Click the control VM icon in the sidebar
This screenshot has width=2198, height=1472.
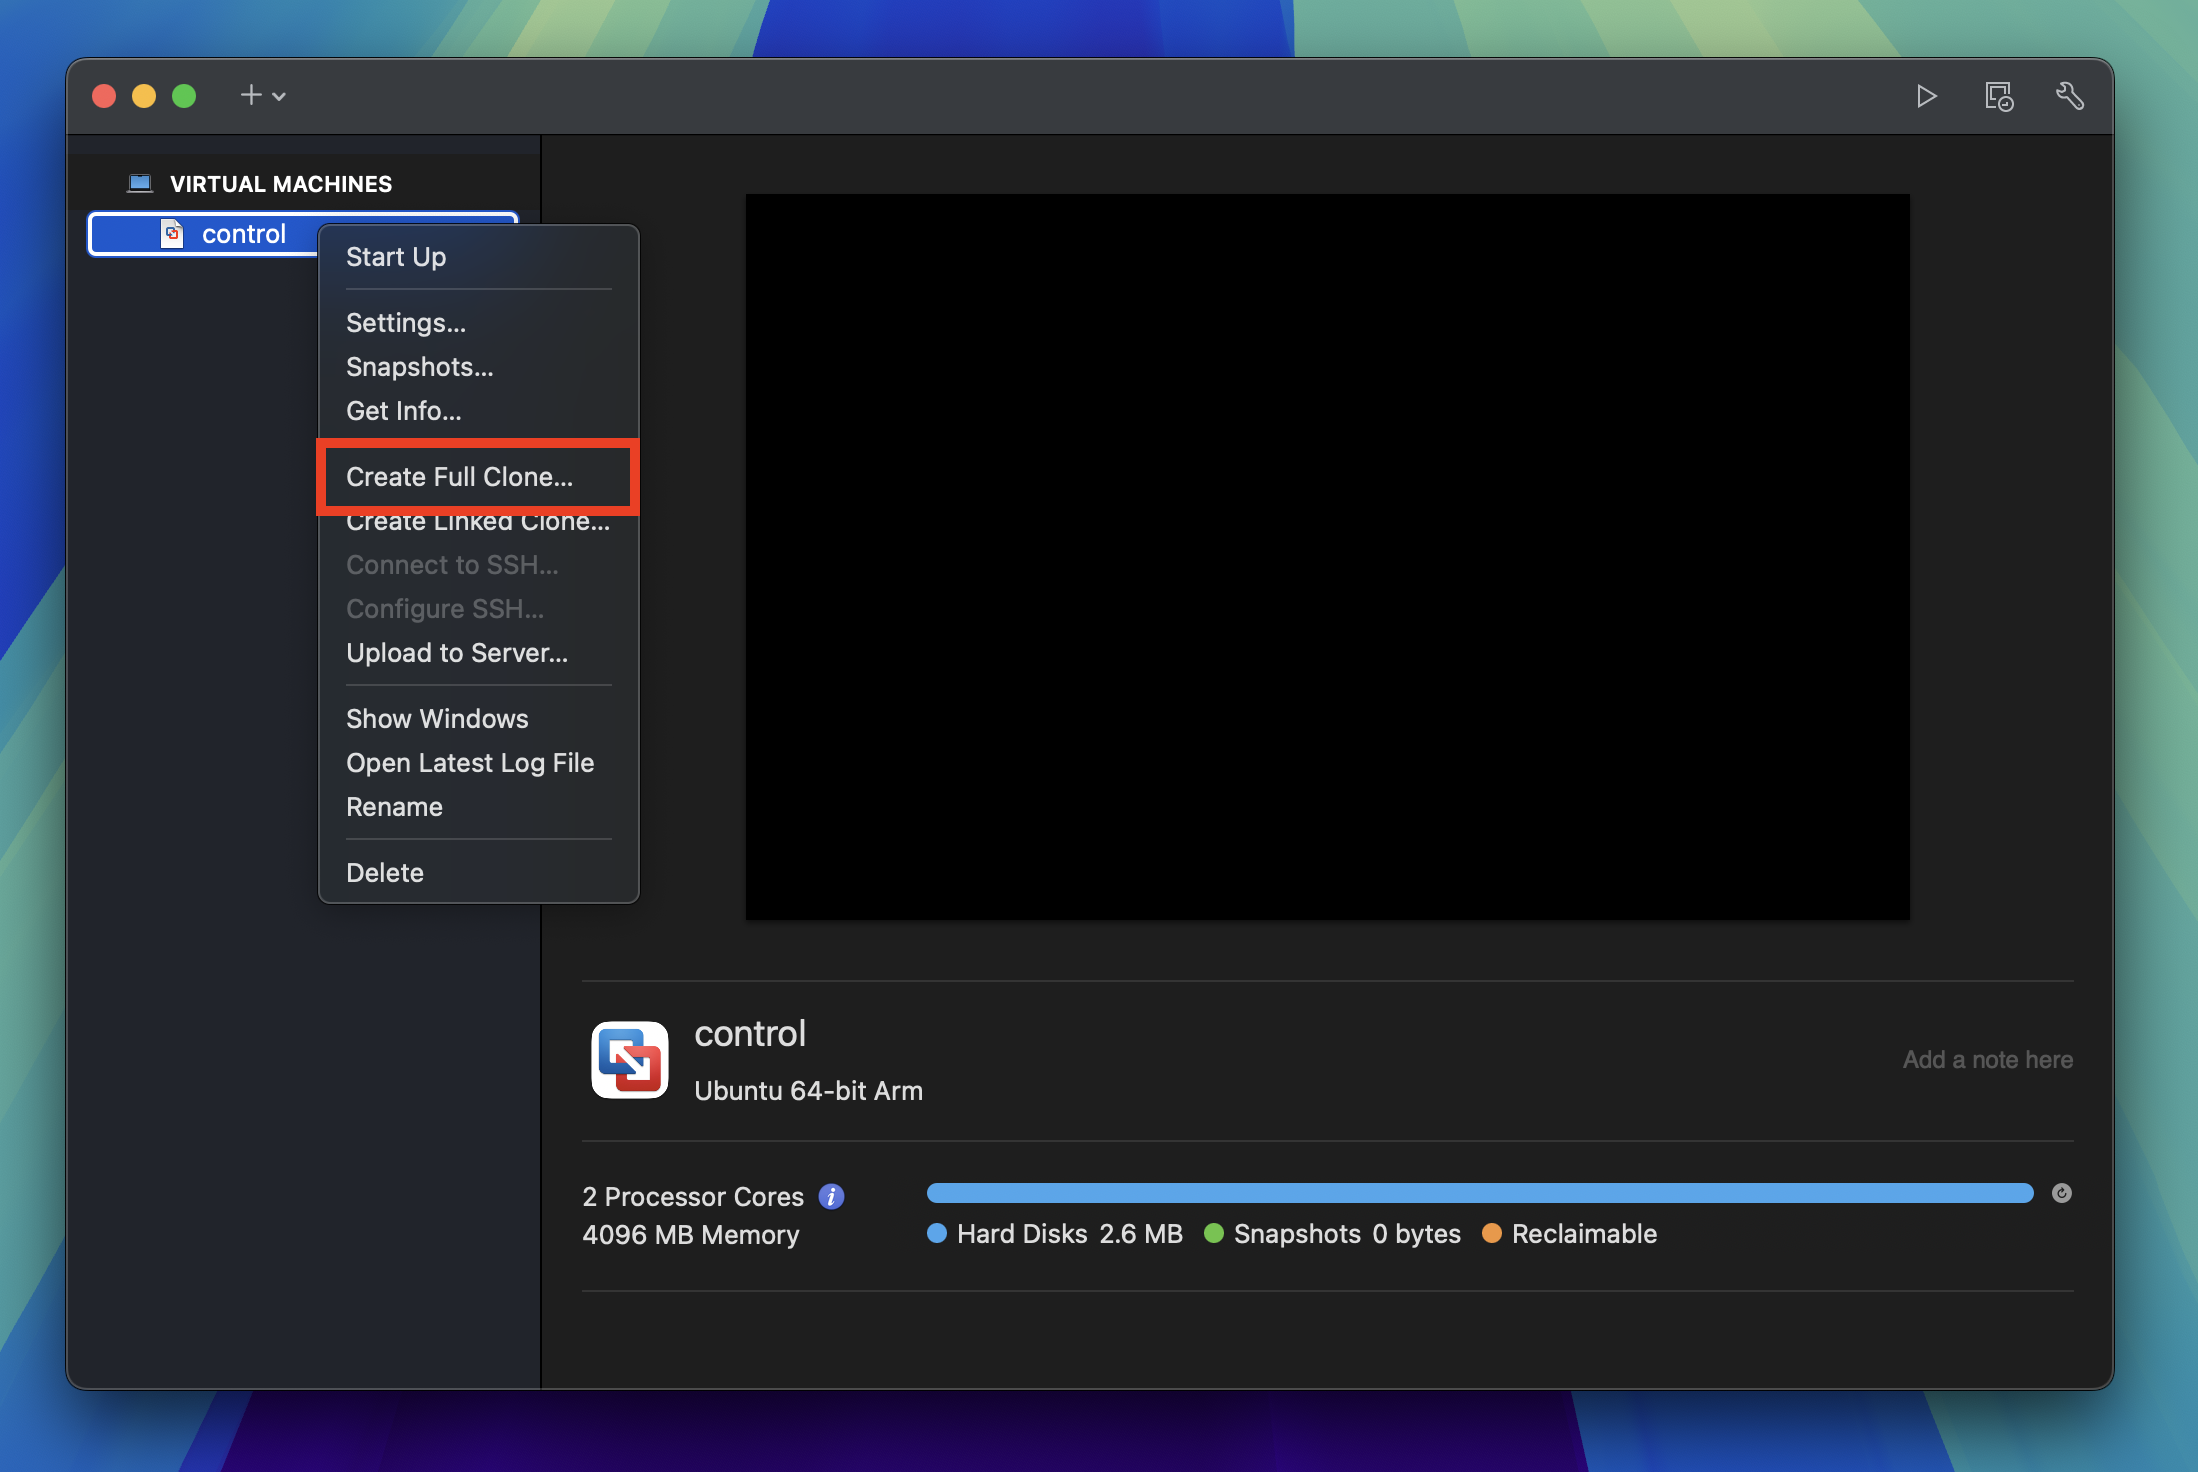(x=171, y=234)
